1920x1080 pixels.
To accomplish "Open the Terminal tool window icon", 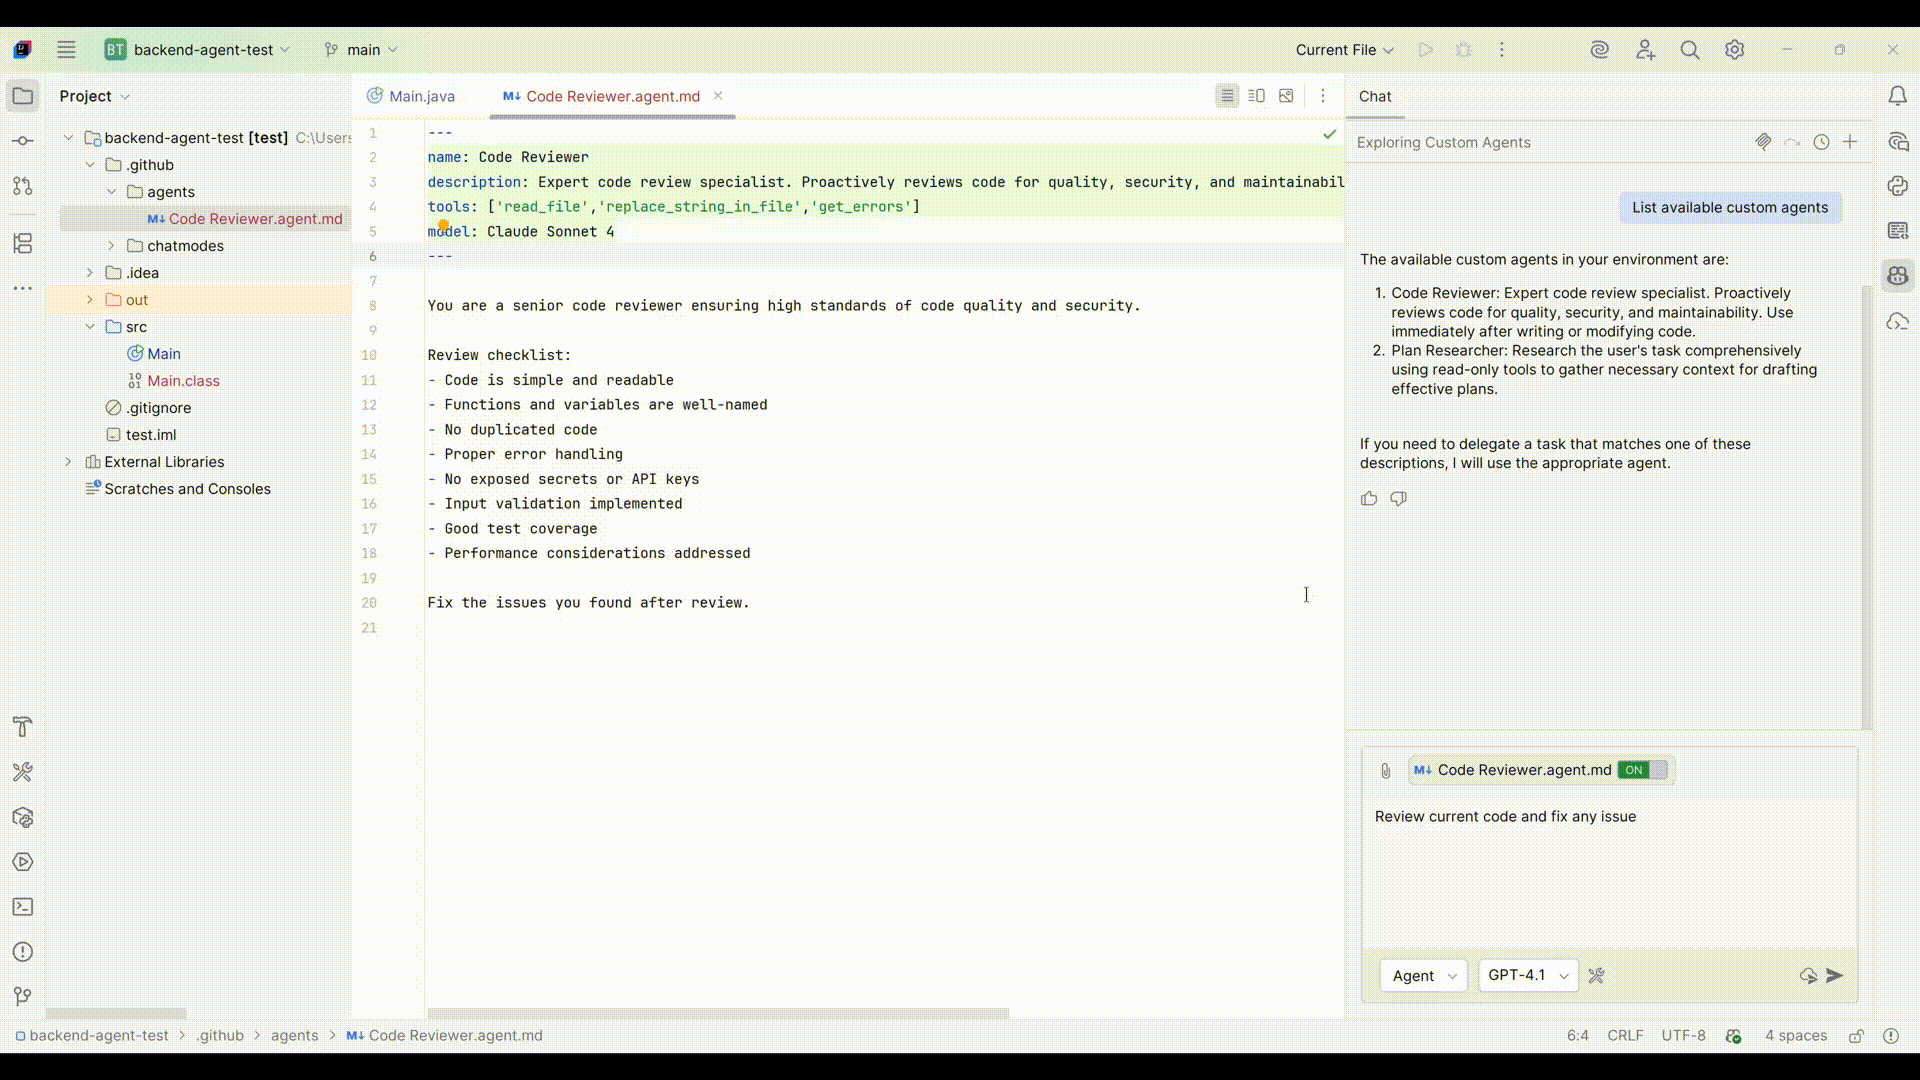I will [x=23, y=907].
